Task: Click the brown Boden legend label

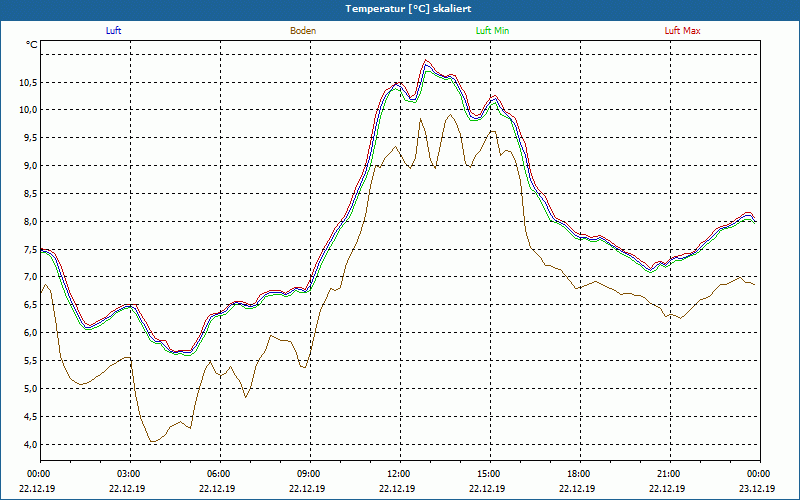Action: pos(303,31)
